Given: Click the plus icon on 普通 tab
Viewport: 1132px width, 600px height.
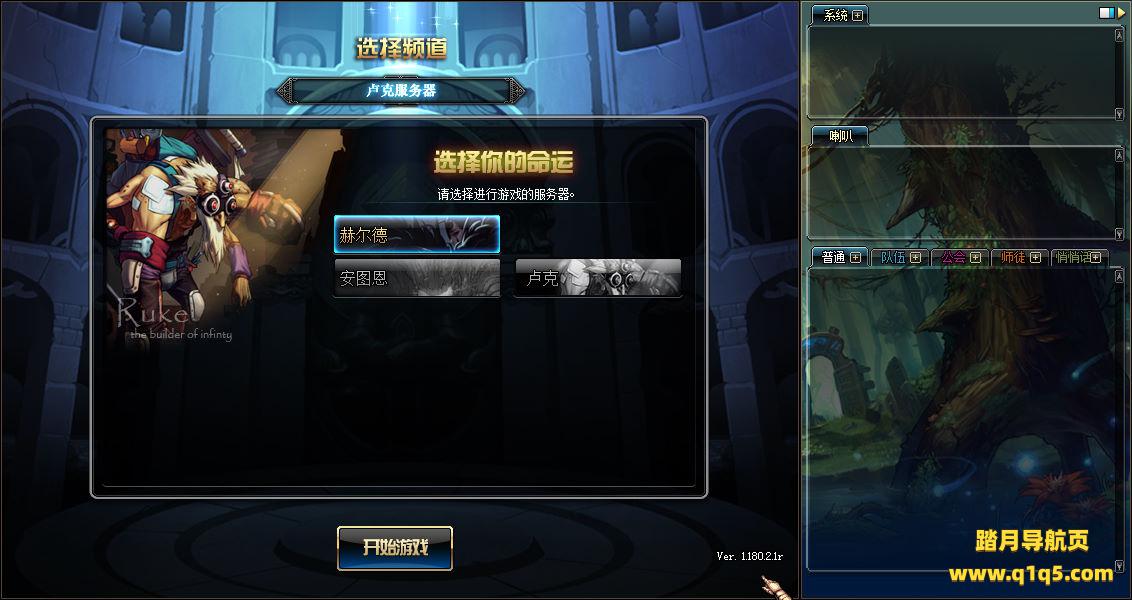Looking at the screenshot, I should (855, 257).
